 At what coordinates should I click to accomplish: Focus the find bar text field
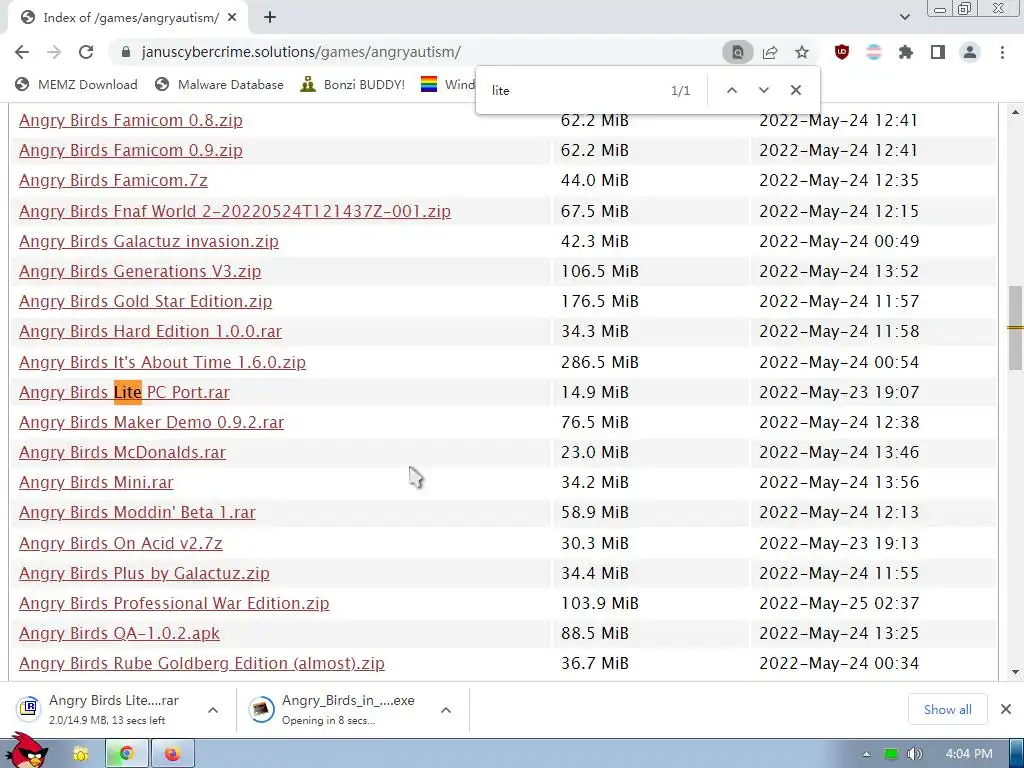pyautogui.click(x=575, y=91)
